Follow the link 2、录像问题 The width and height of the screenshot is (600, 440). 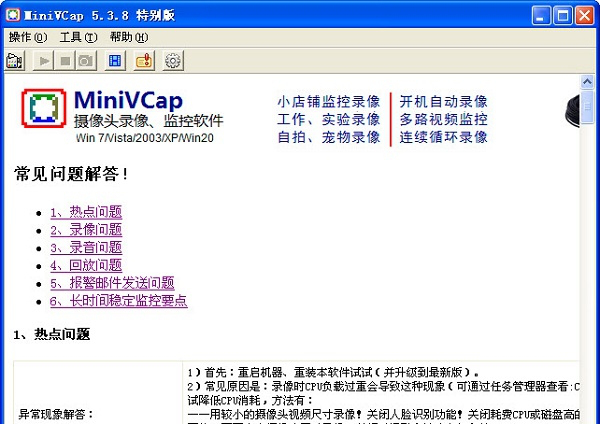click(x=86, y=230)
